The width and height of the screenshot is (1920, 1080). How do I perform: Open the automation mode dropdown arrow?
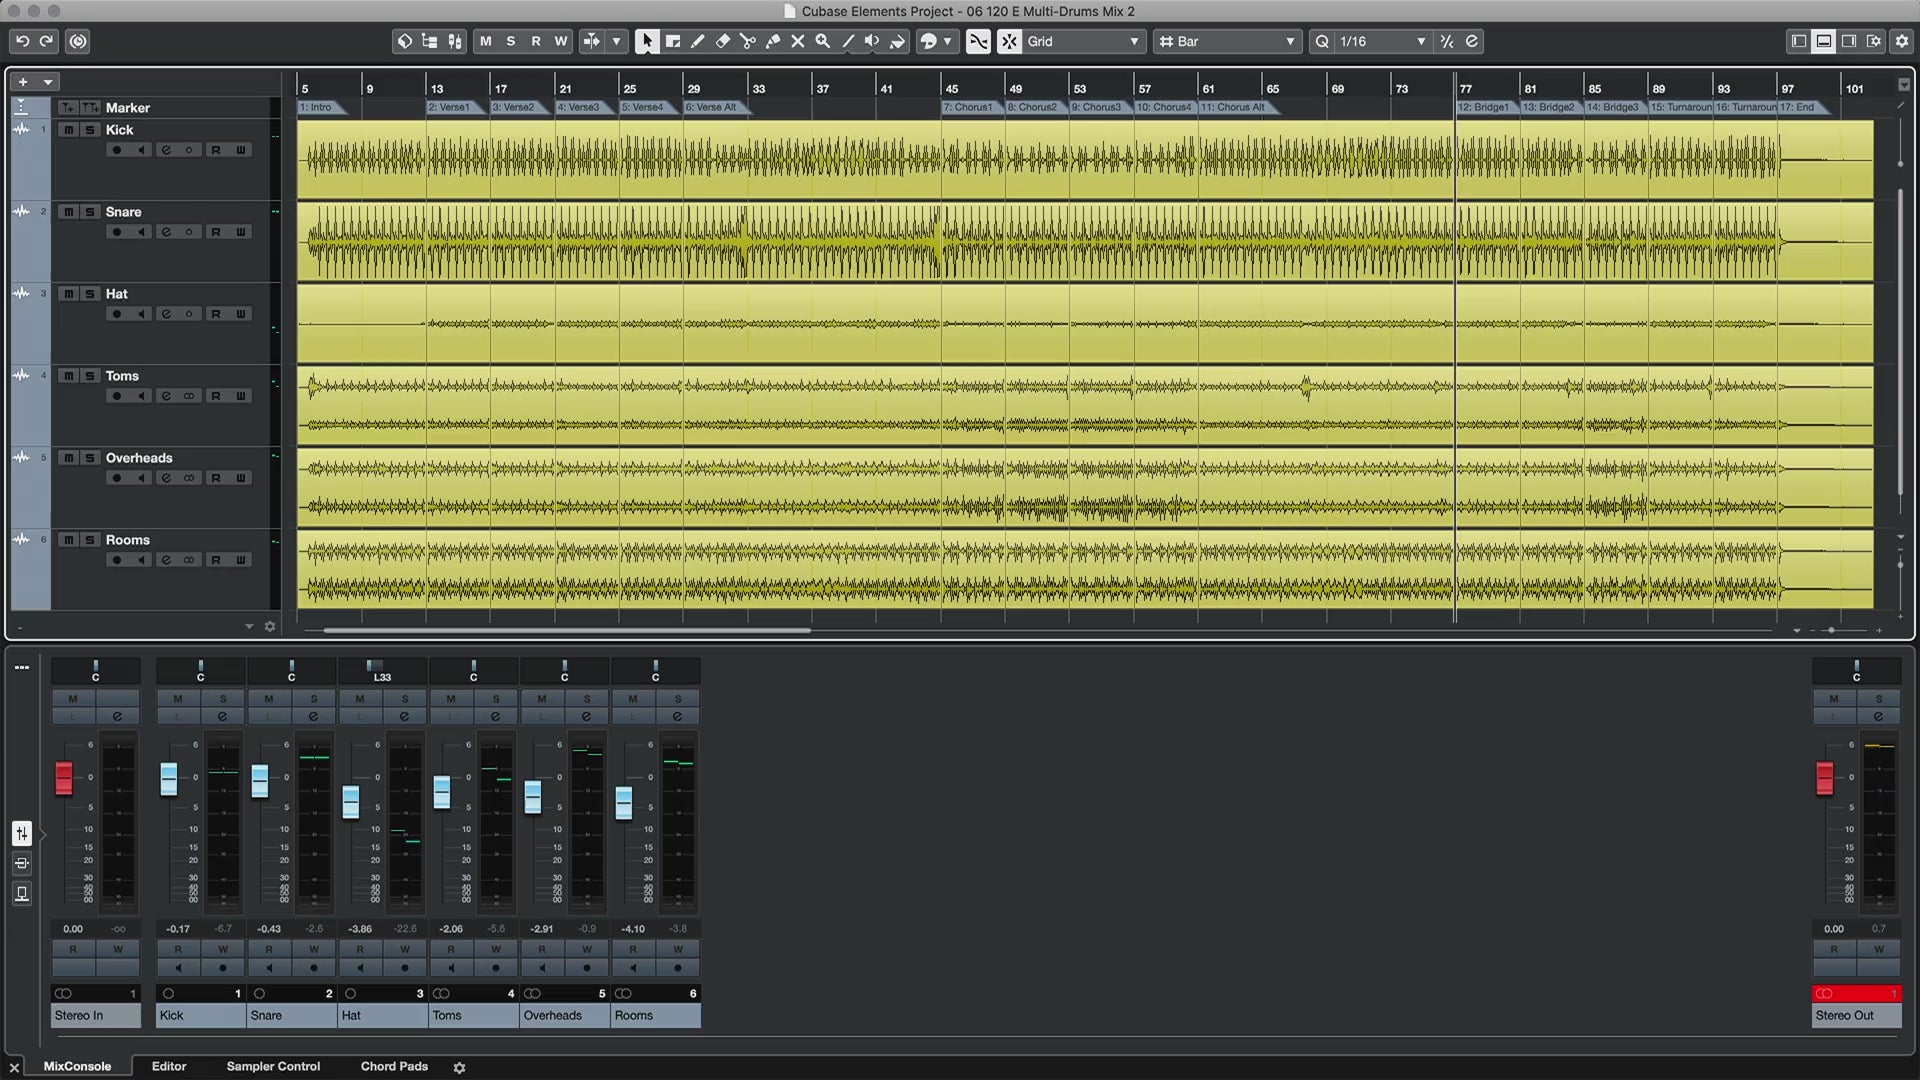[x=616, y=41]
